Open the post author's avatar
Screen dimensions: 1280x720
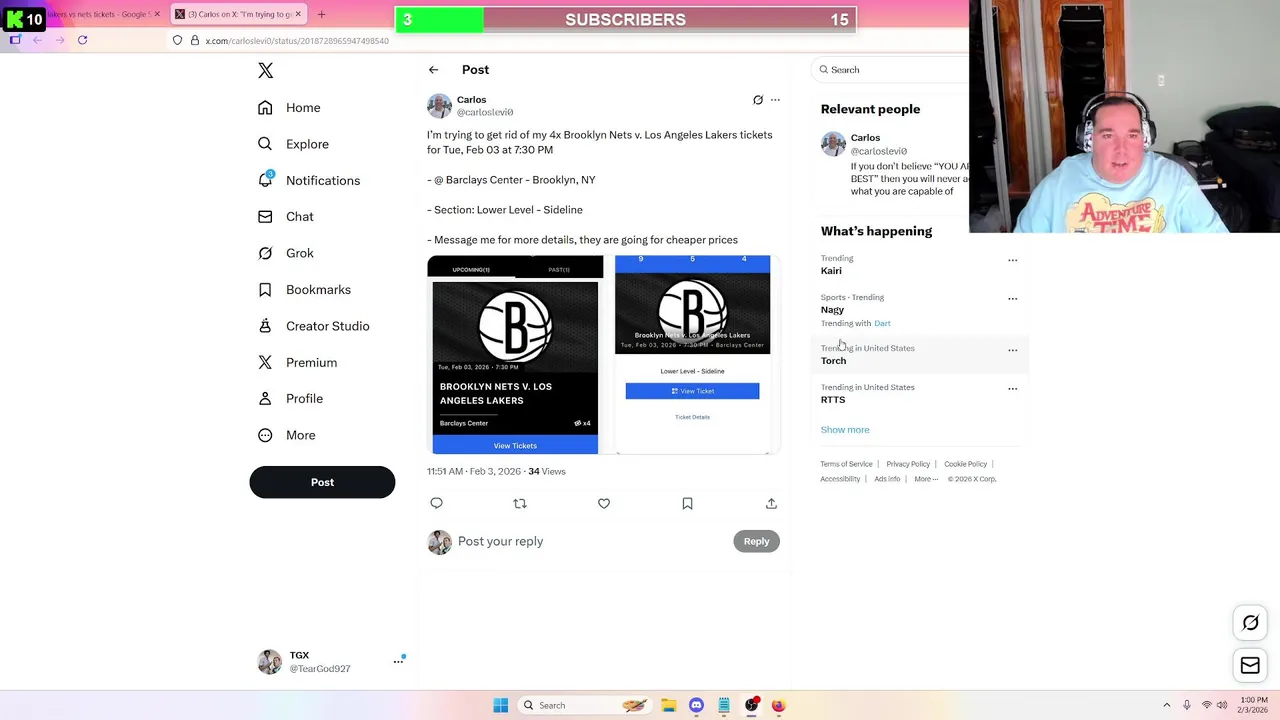(x=439, y=106)
